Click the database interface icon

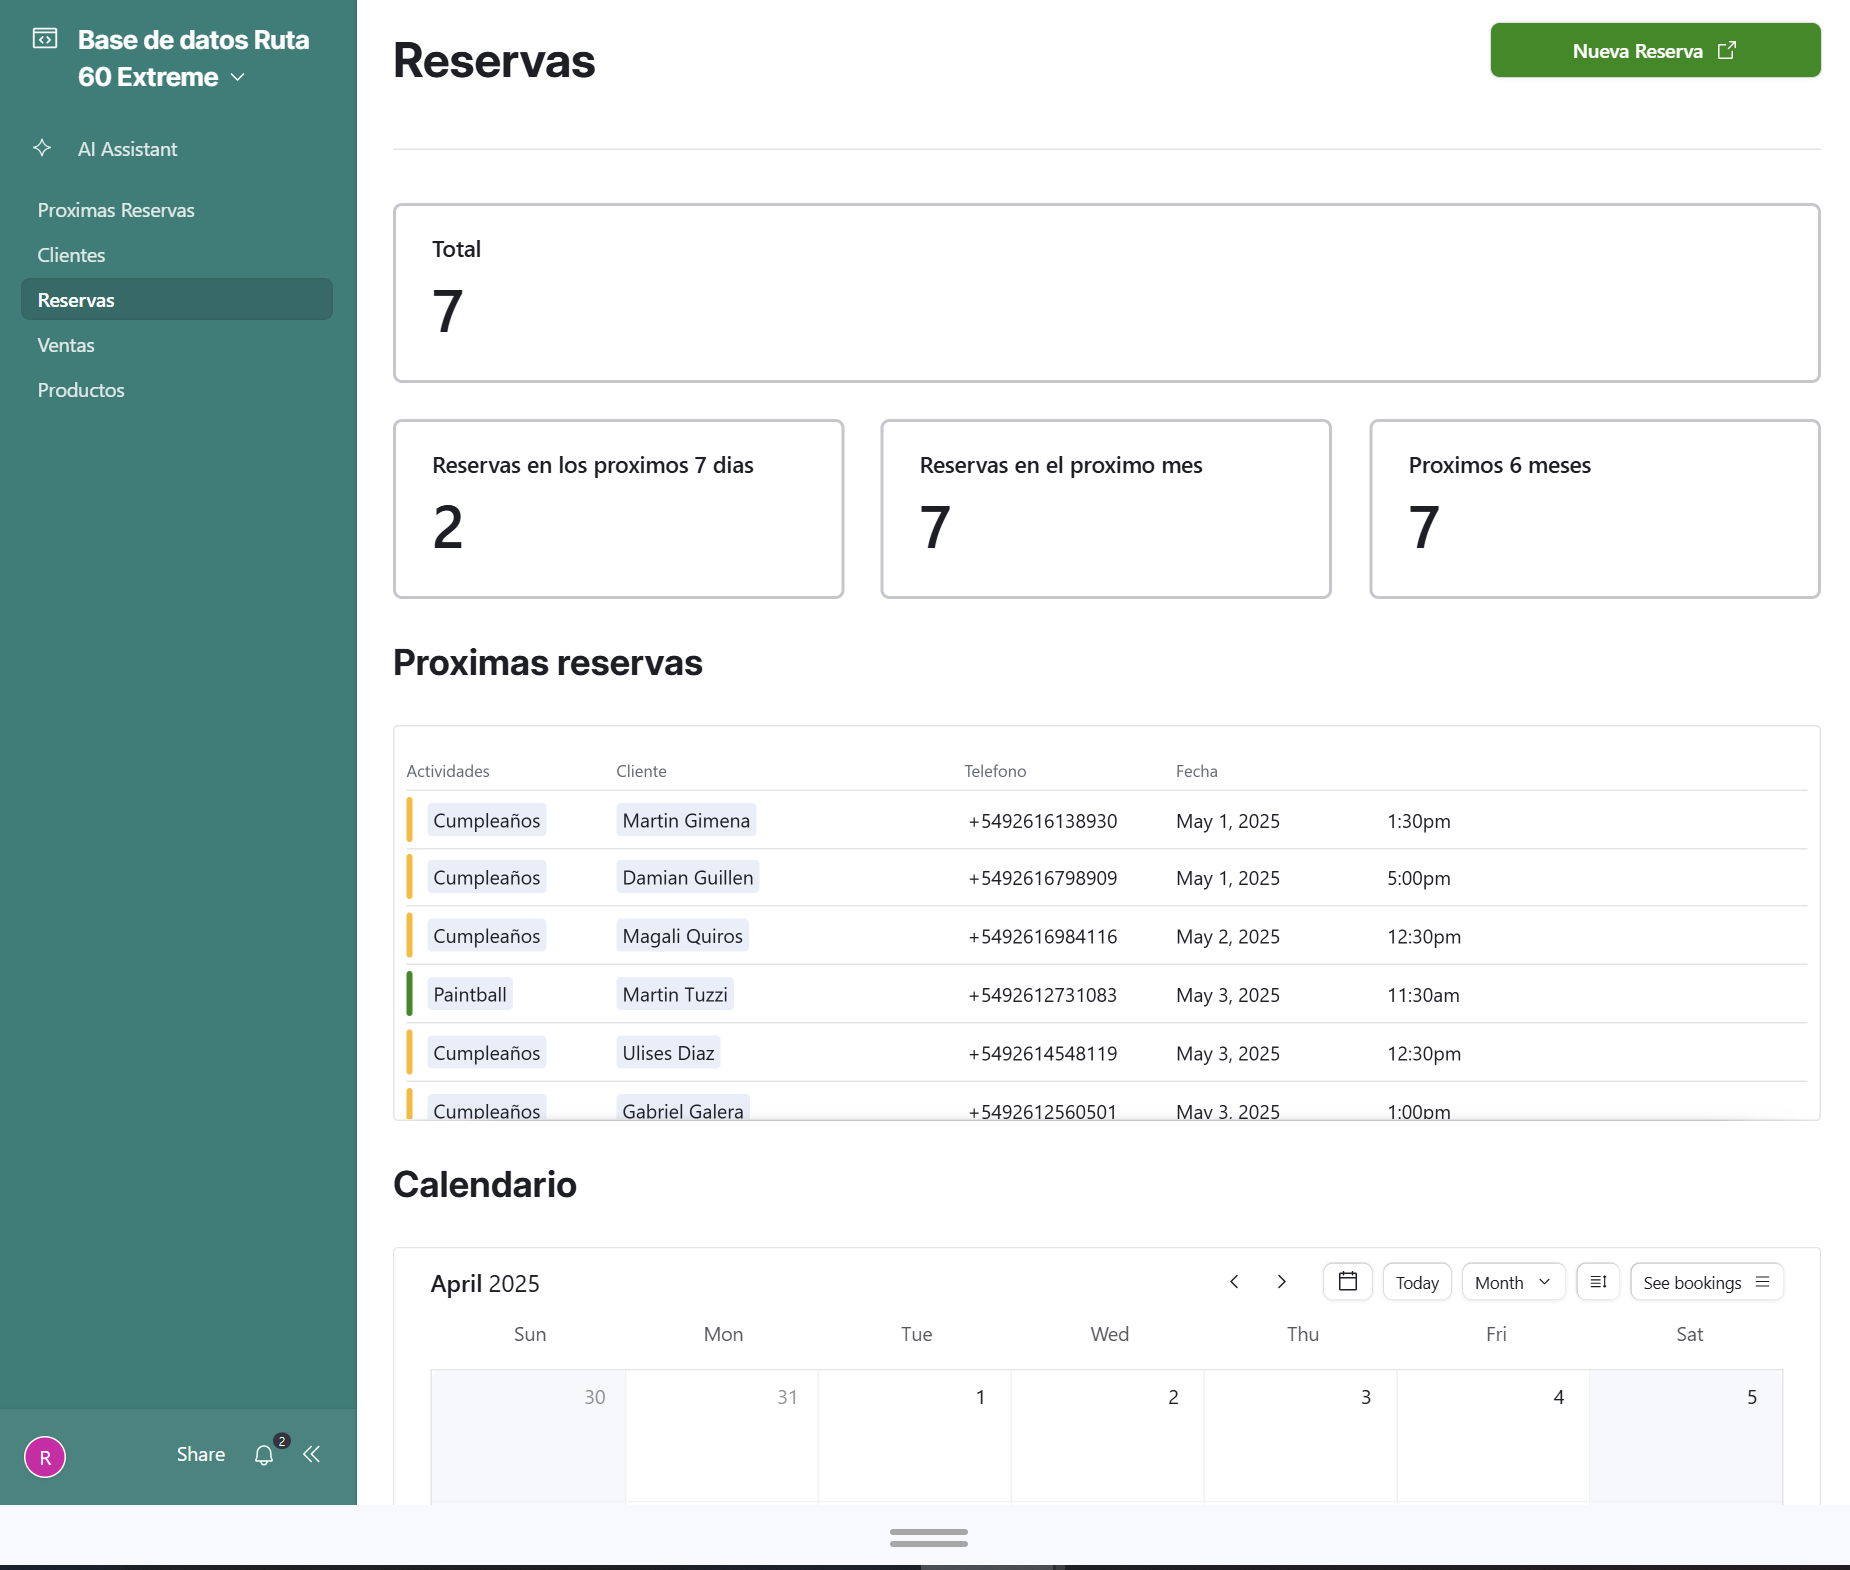(x=45, y=39)
